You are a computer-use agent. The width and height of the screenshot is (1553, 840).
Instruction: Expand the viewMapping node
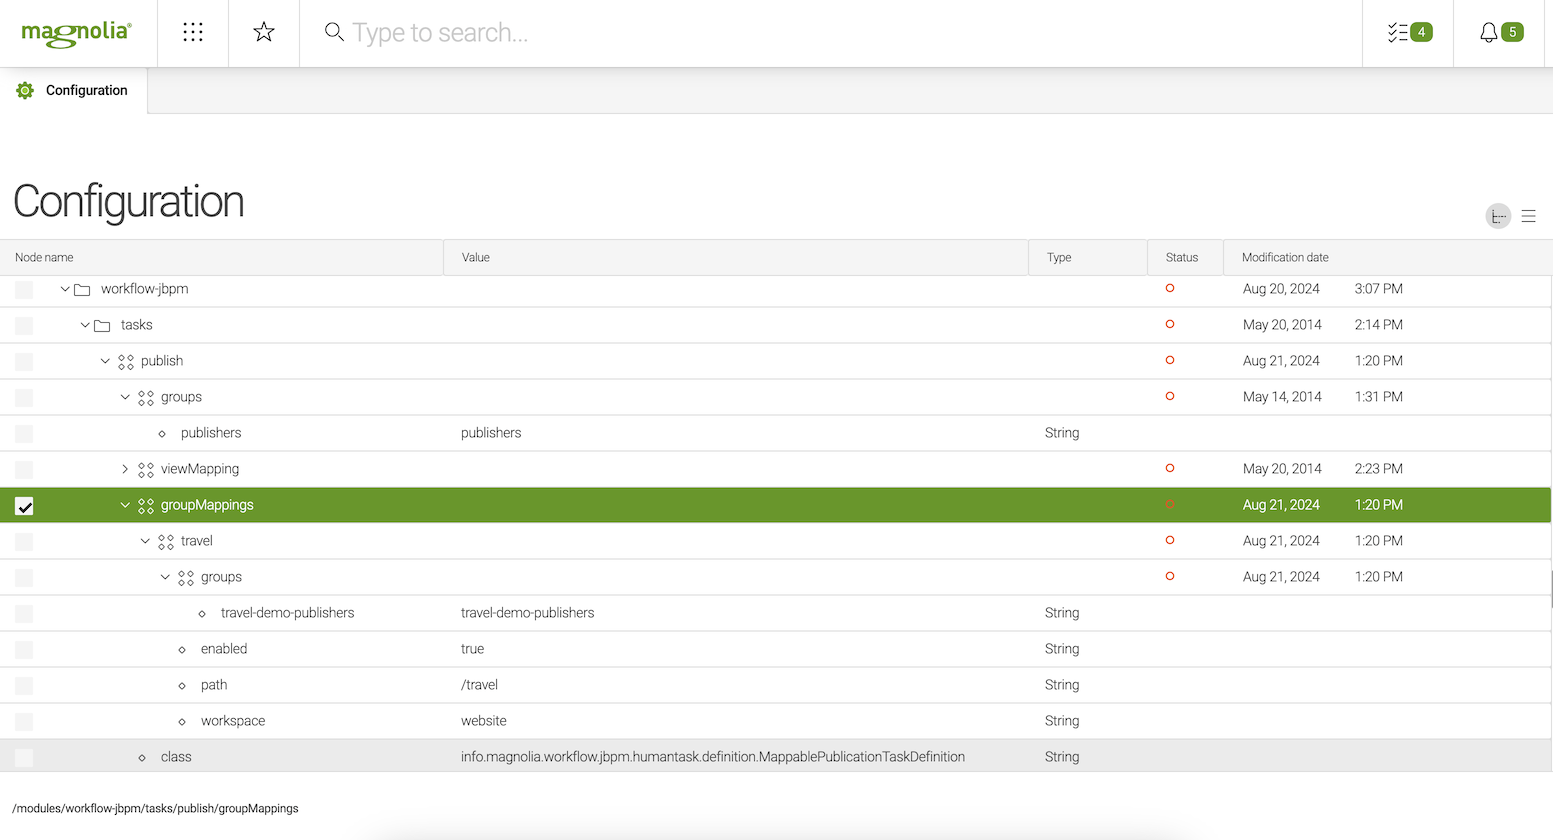click(125, 469)
